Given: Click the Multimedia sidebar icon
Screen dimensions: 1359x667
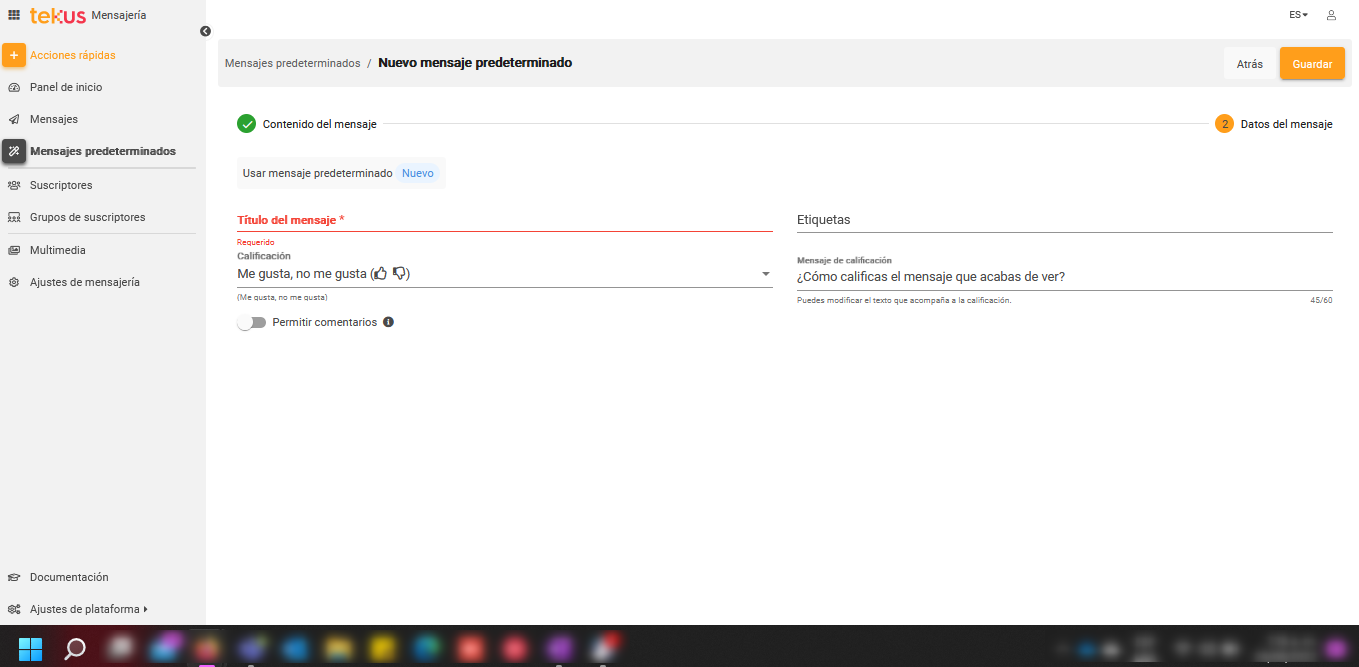Looking at the screenshot, I should click(x=14, y=250).
